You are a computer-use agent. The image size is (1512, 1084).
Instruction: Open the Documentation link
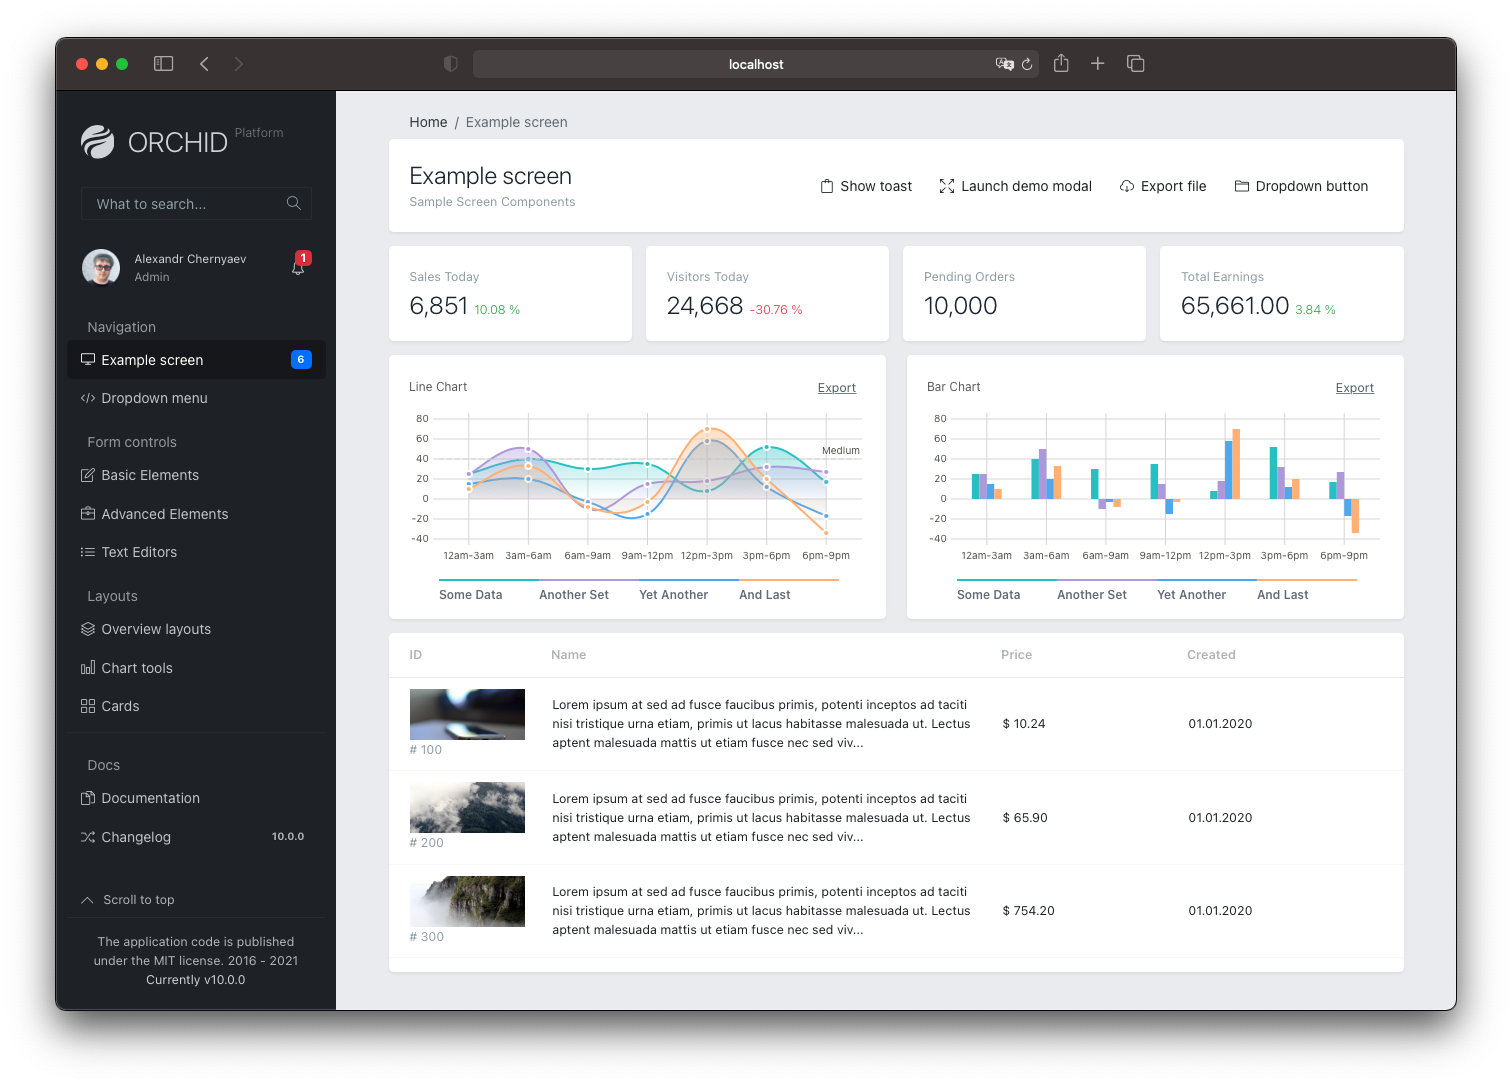[x=196, y=798]
